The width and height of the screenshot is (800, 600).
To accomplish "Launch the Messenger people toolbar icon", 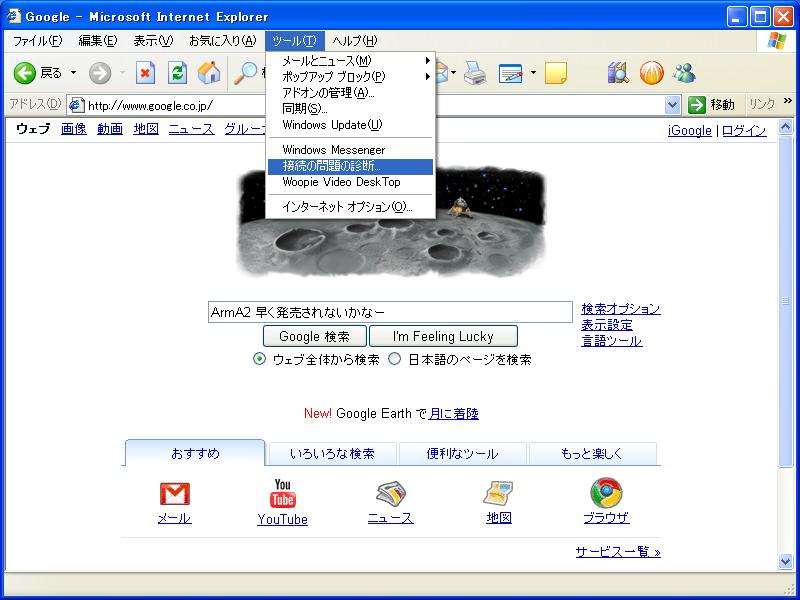I will click(684, 73).
